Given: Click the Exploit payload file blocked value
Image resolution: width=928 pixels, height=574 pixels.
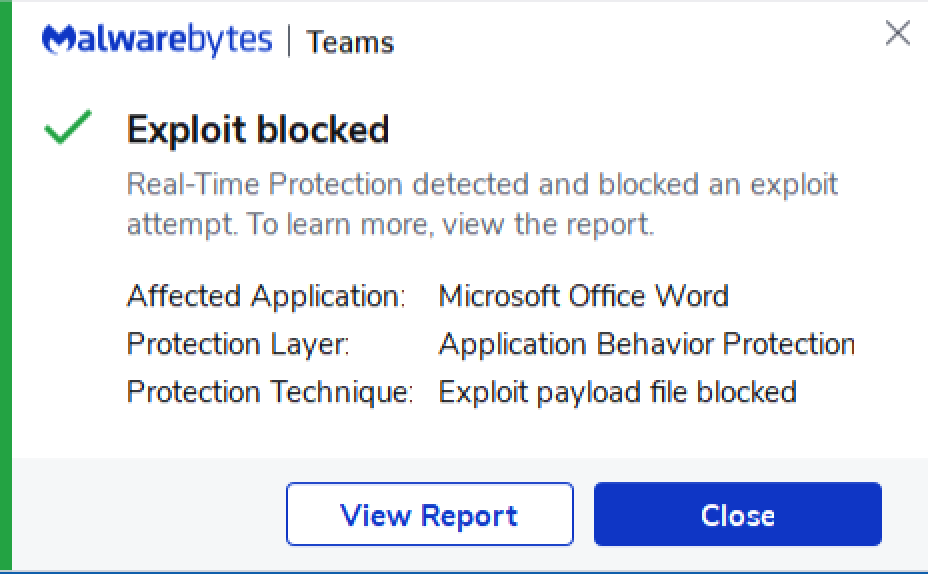Looking at the screenshot, I should pos(618,392).
